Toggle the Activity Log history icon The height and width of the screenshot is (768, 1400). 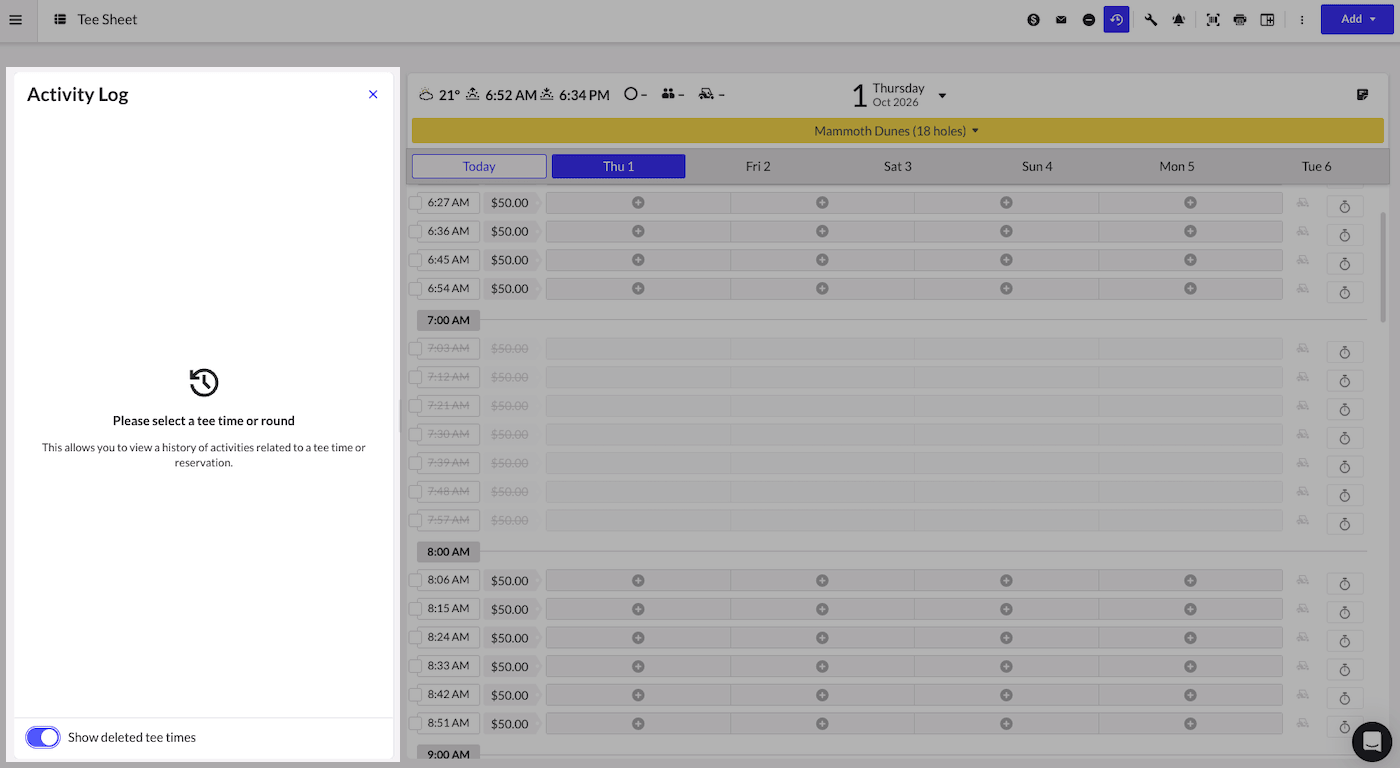point(1117,19)
